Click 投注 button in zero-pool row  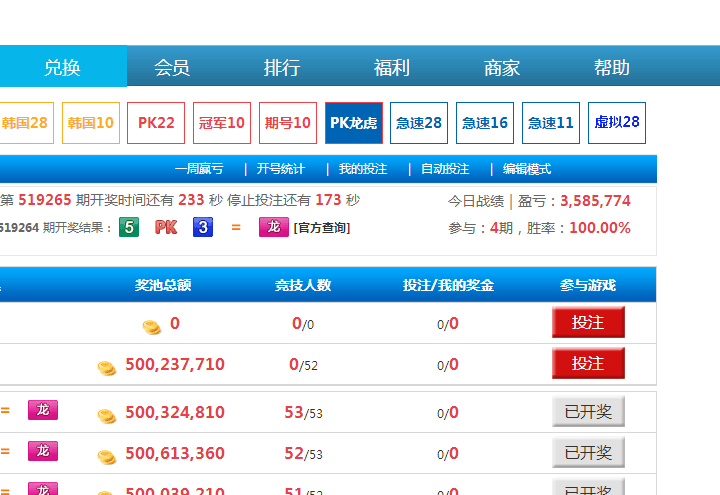pyautogui.click(x=588, y=322)
